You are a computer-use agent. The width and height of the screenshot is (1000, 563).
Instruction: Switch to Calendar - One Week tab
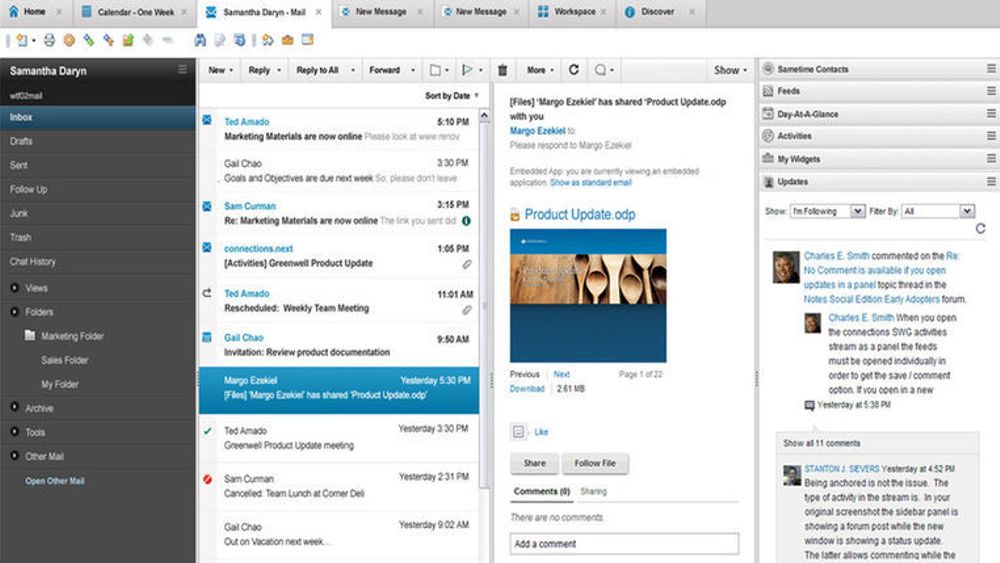pos(135,12)
